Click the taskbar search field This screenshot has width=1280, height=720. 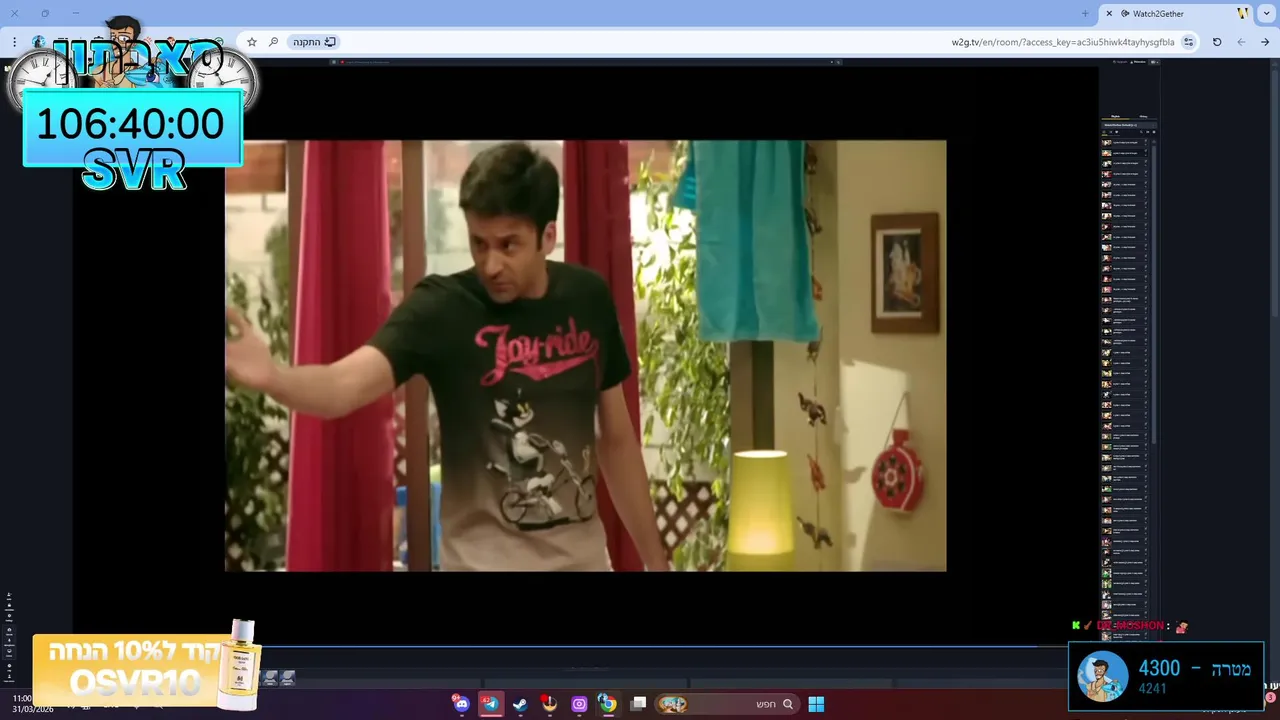click(x=727, y=704)
